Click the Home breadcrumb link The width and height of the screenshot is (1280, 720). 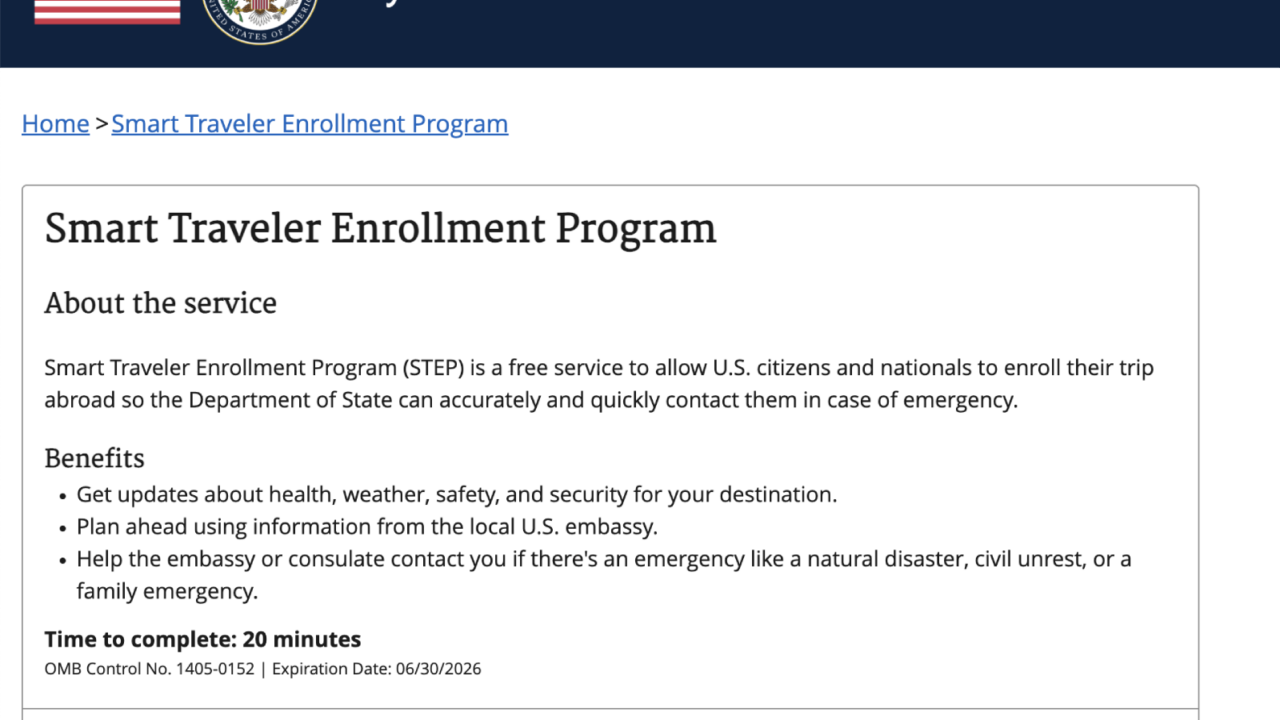[55, 123]
